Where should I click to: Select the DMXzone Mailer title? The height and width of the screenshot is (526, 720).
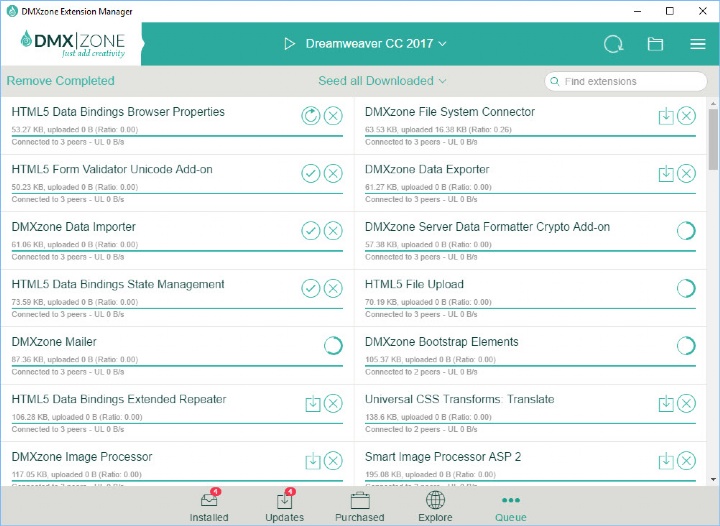coord(54,342)
